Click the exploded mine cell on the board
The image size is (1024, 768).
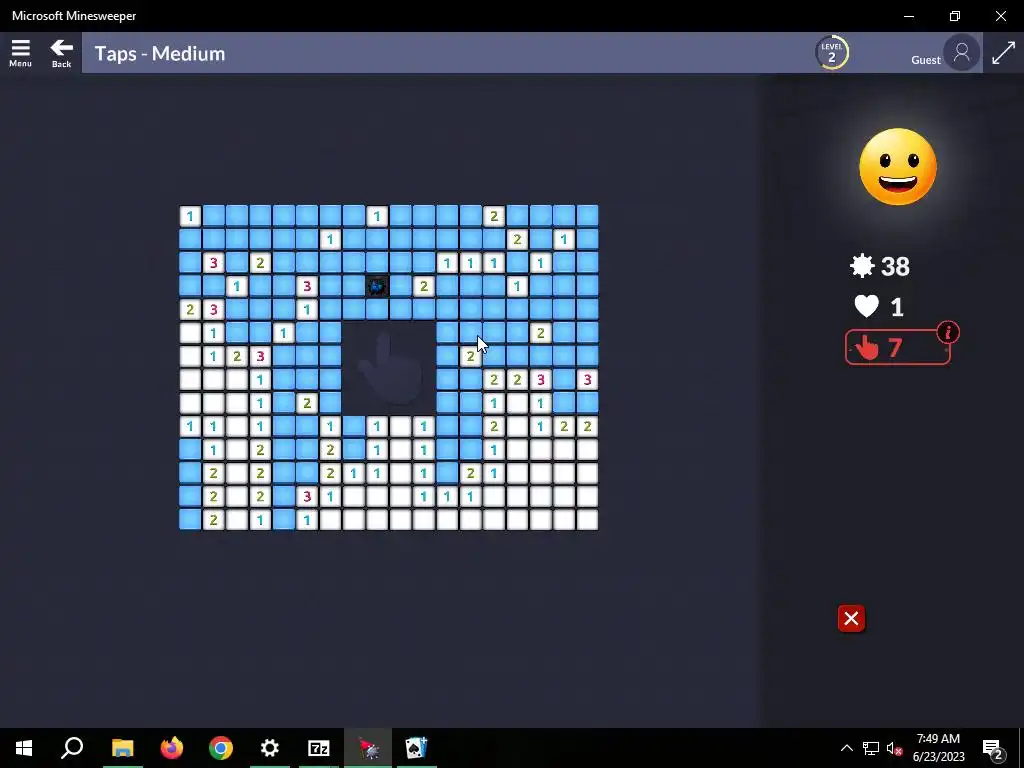click(x=377, y=286)
